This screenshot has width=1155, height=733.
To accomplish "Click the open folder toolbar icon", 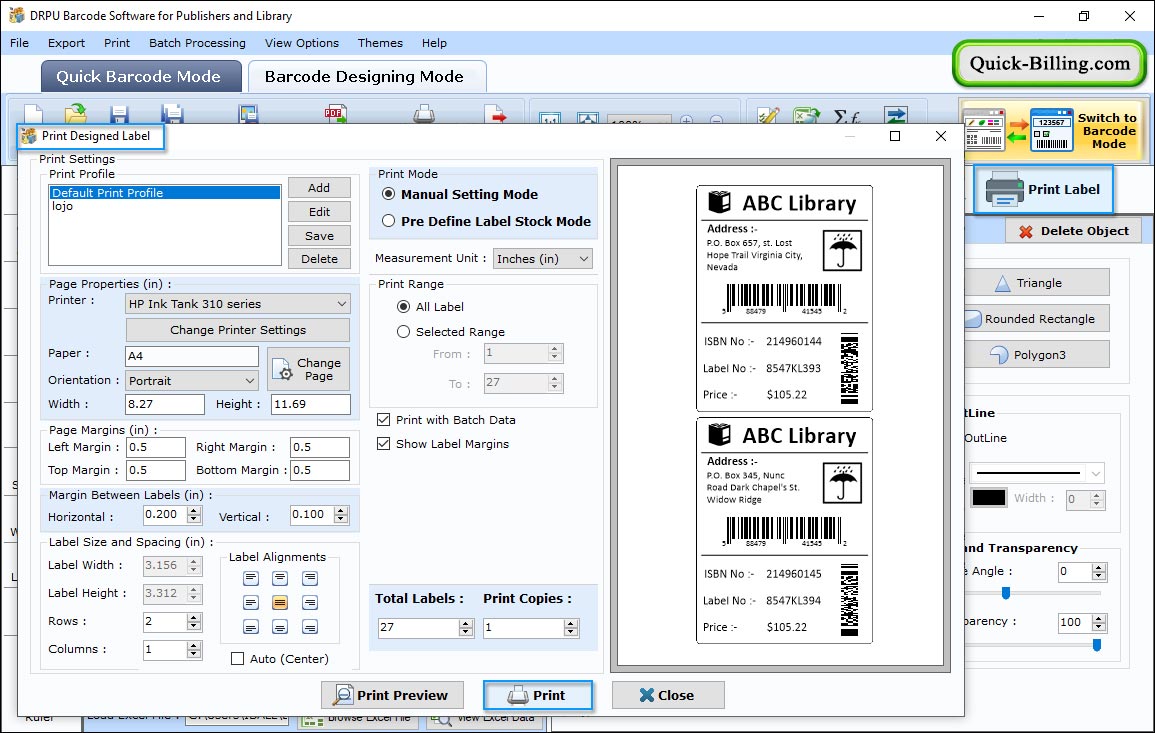I will point(75,113).
